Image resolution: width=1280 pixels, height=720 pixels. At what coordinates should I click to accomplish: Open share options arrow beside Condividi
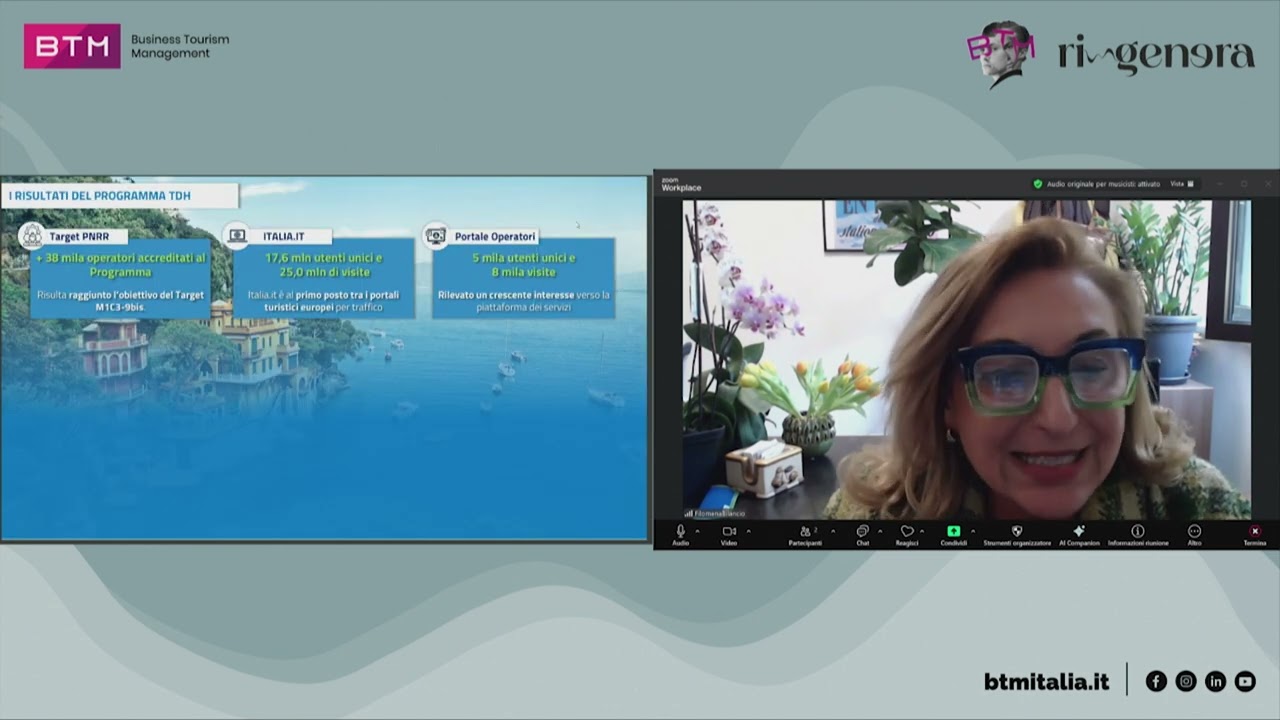(x=973, y=531)
